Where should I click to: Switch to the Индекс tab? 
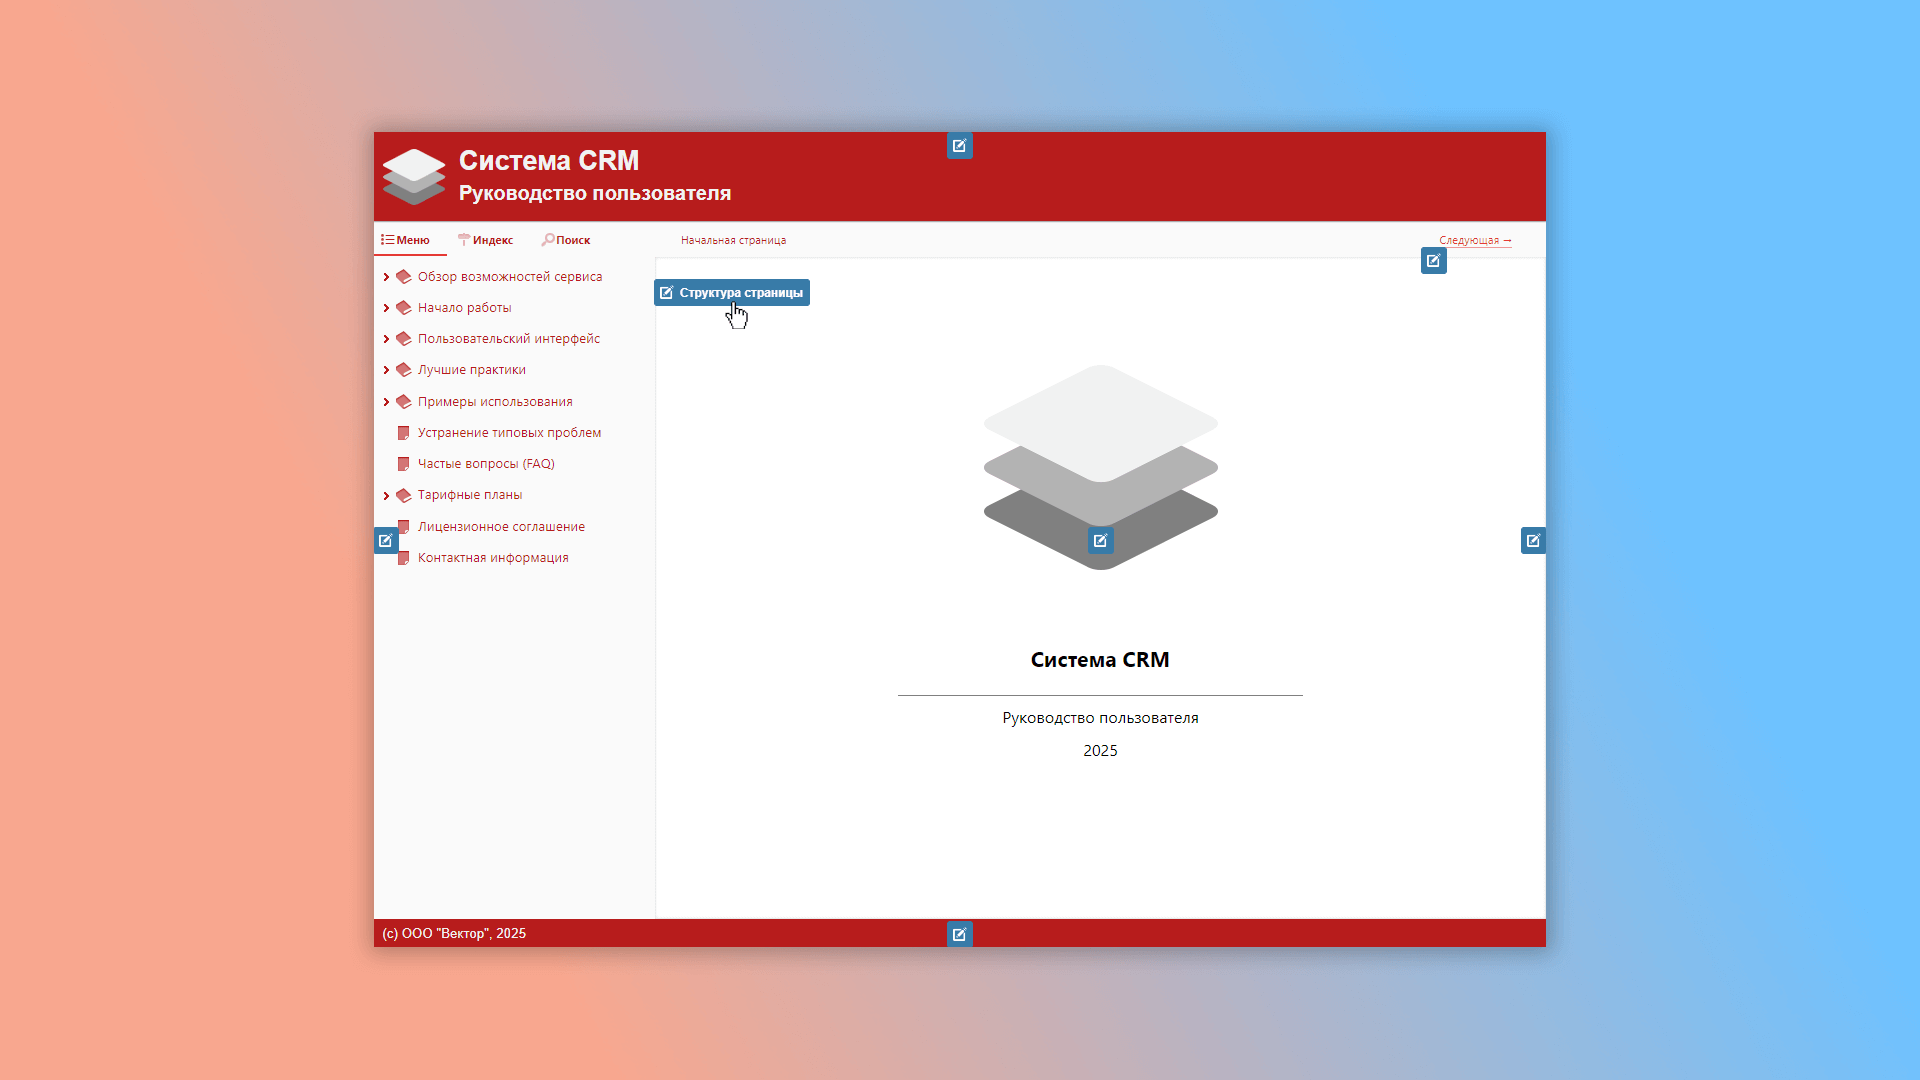(x=486, y=240)
